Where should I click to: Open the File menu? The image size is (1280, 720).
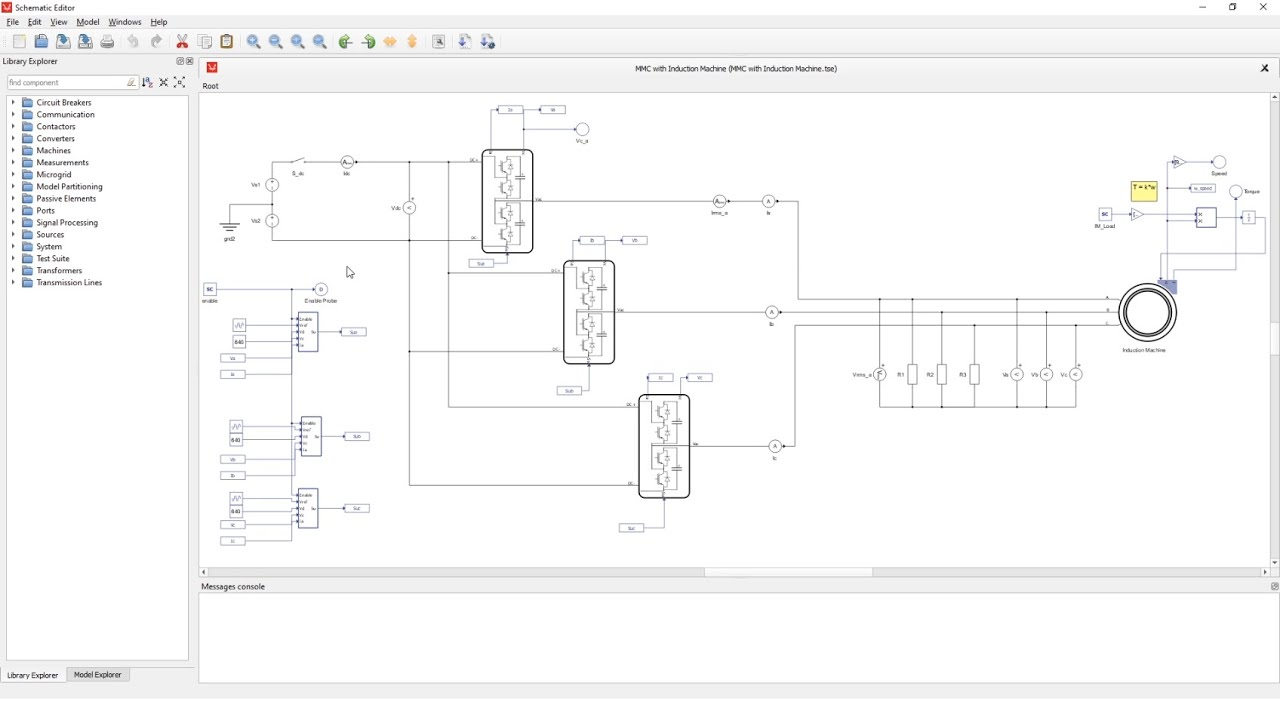13,22
